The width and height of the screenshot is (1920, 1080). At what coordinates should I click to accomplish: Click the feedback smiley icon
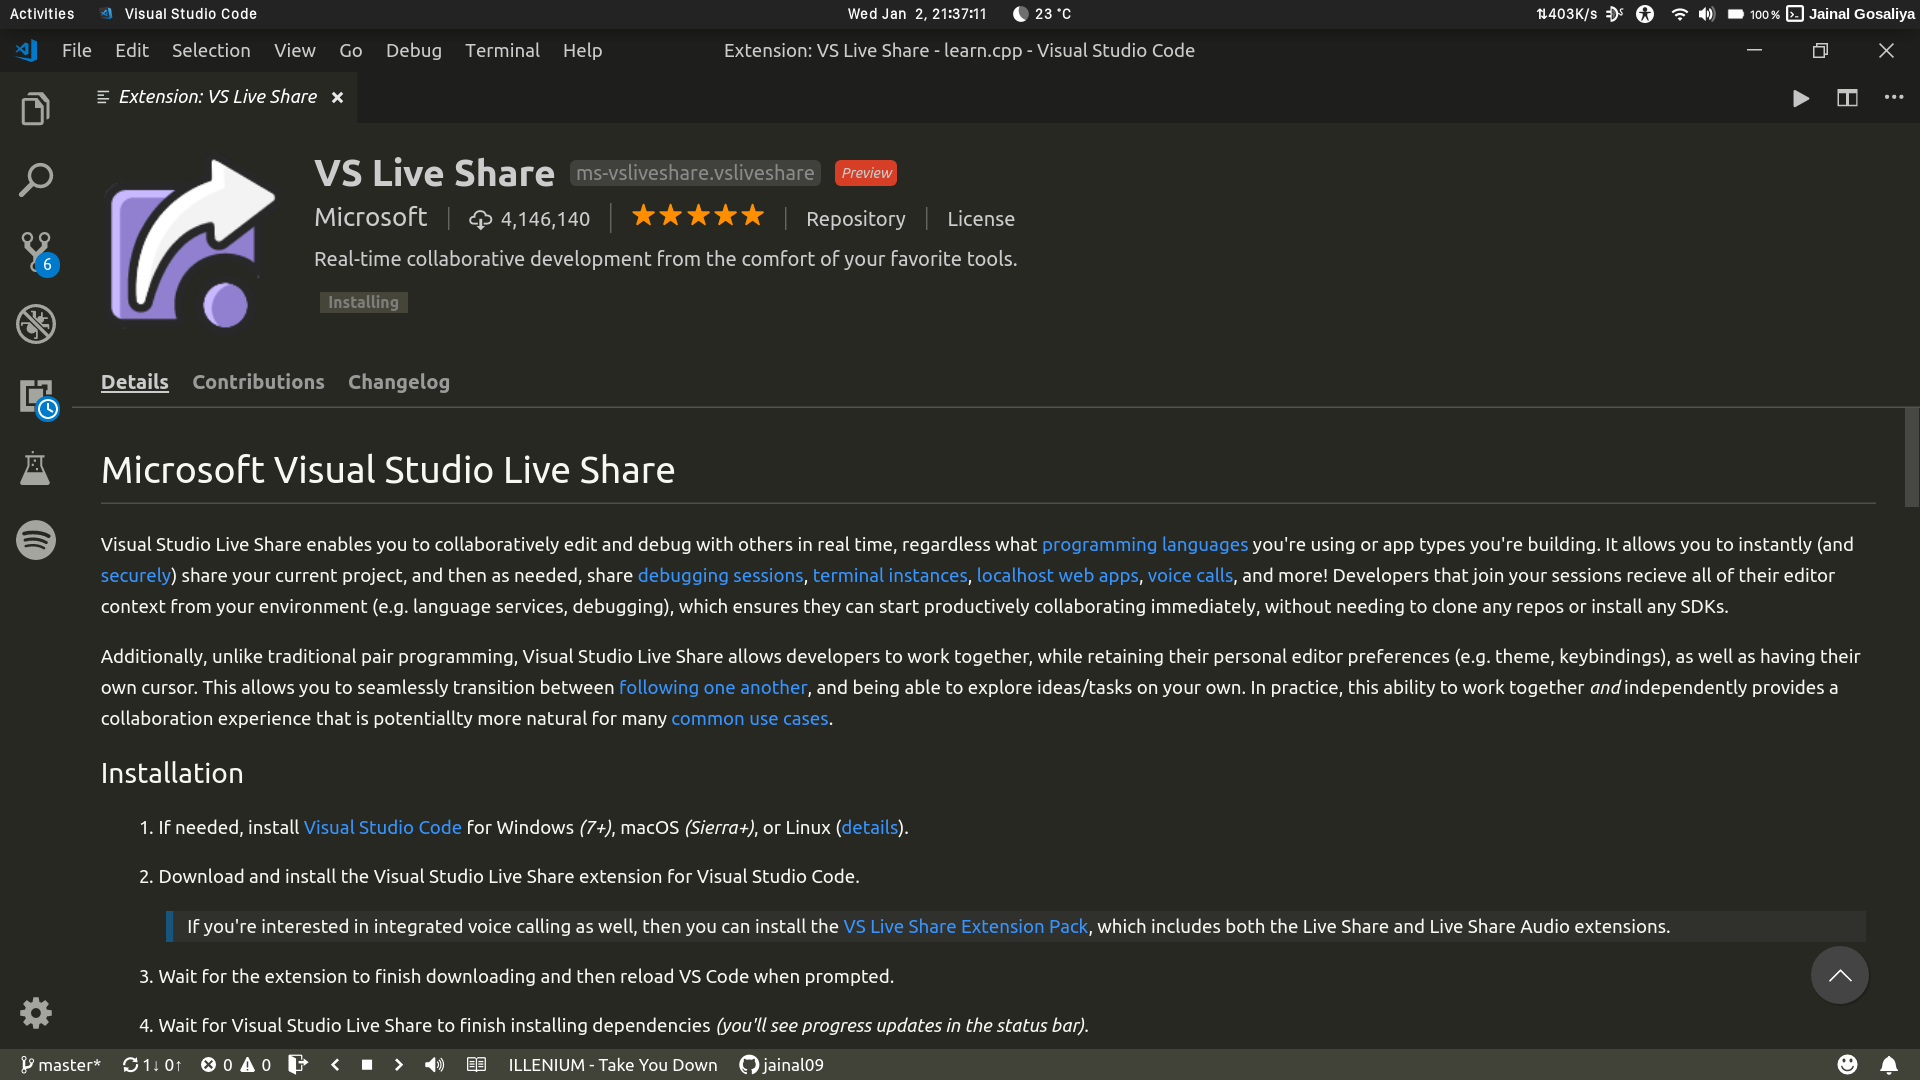pos(1847,1065)
